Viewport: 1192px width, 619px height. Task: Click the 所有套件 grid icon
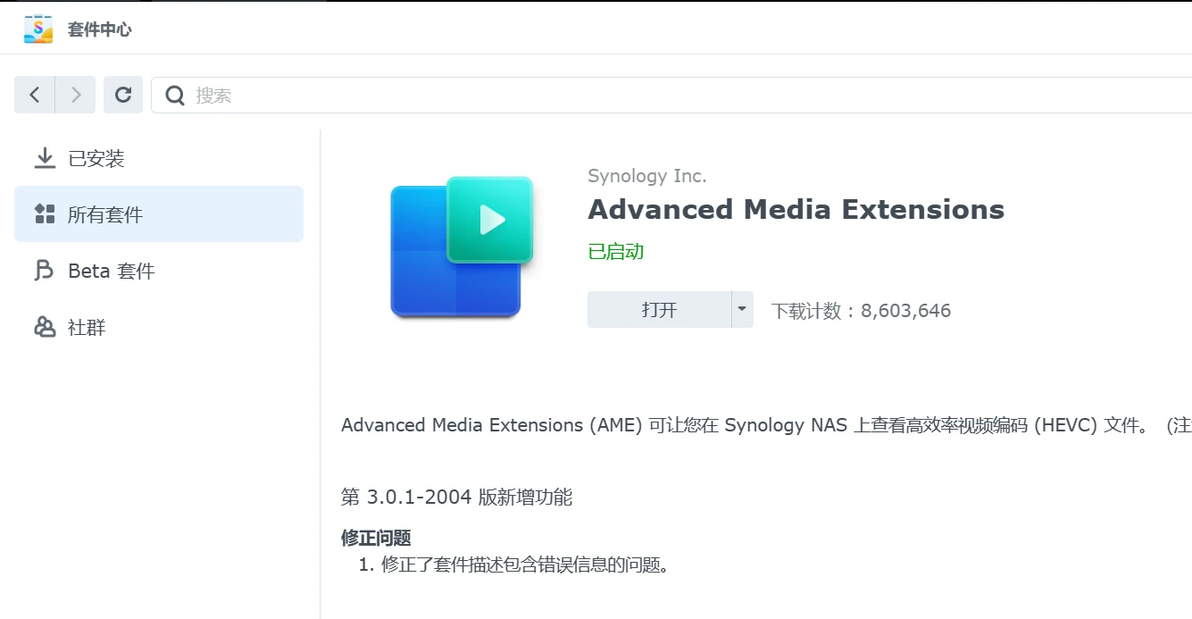45,214
